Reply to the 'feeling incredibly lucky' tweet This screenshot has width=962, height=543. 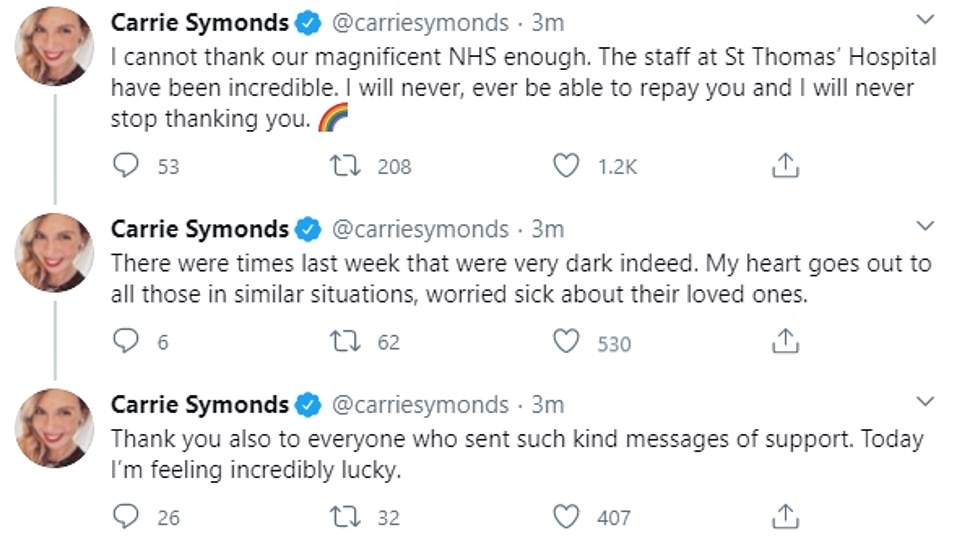pyautogui.click(x=125, y=517)
